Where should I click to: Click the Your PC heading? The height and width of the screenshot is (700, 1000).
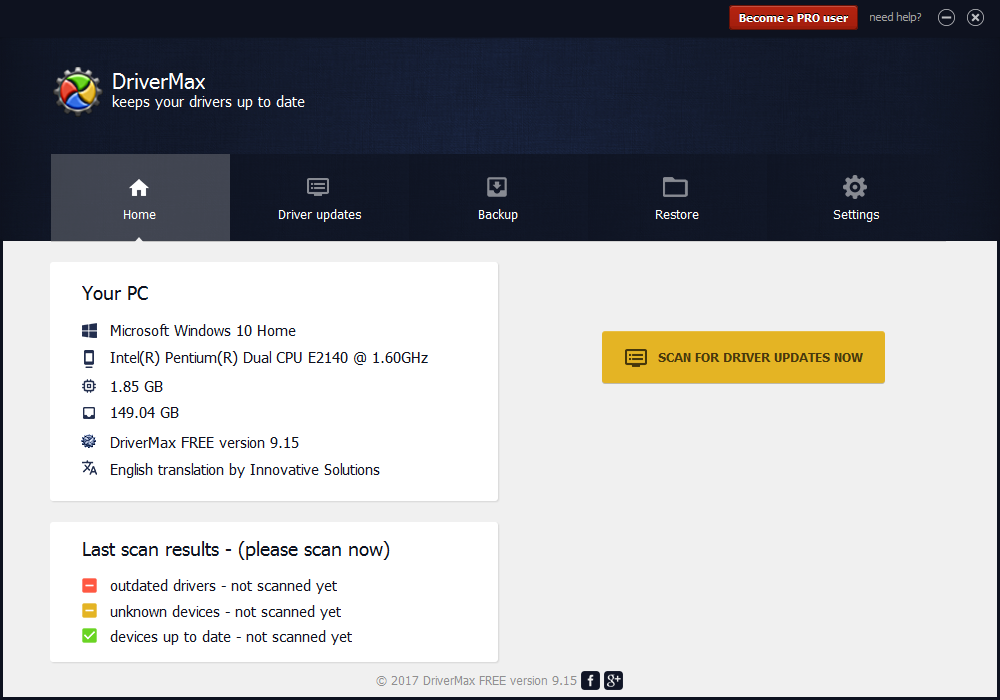coord(115,293)
